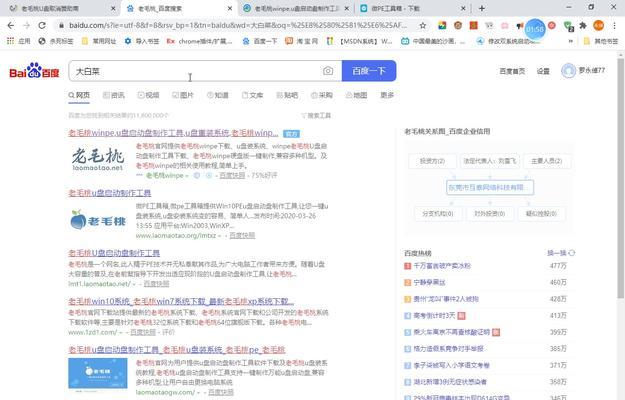The image size is (625, 400).
Task: Click the user avatar next to 罗永浩77
Action: coord(568,71)
